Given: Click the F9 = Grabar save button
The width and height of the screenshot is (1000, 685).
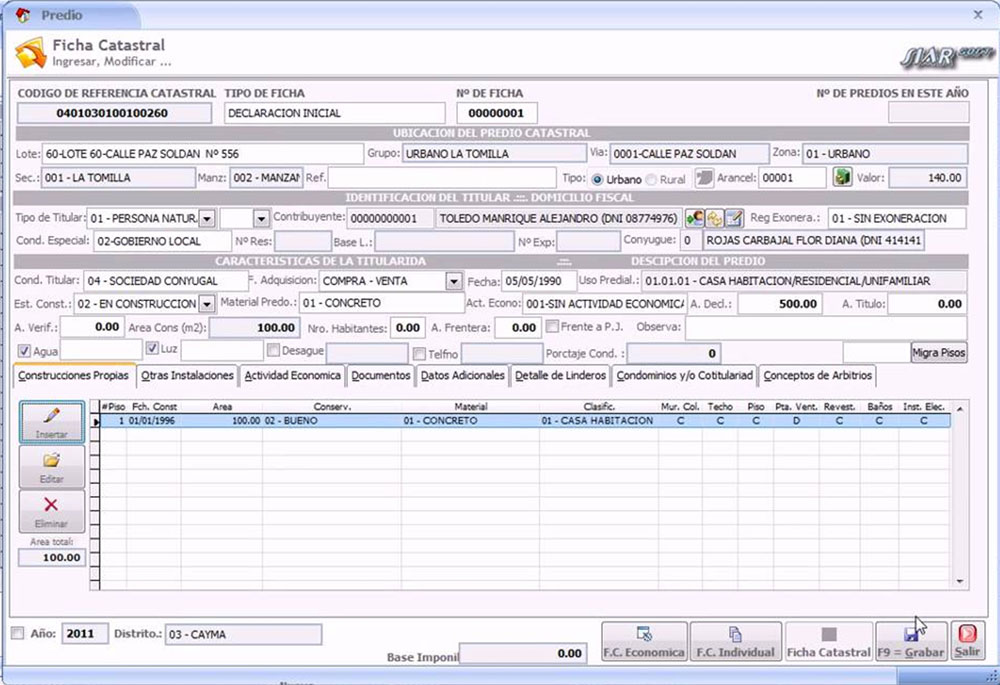Looking at the screenshot, I should point(911,641).
